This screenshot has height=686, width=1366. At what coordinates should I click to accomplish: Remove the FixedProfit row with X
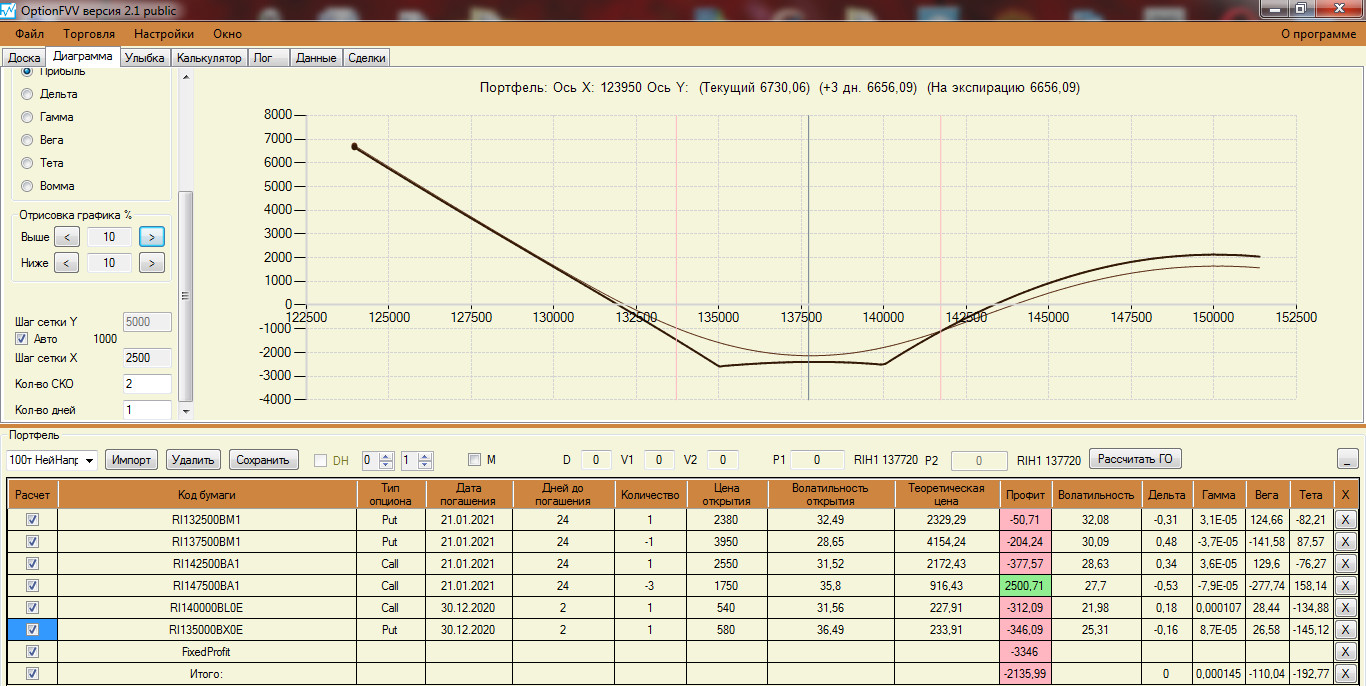(x=1345, y=652)
